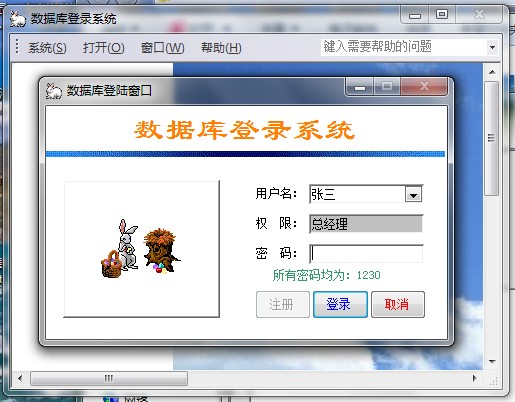Click the 用户名: label
Image resolution: width=515 pixels, height=402 pixels.
(x=276, y=194)
